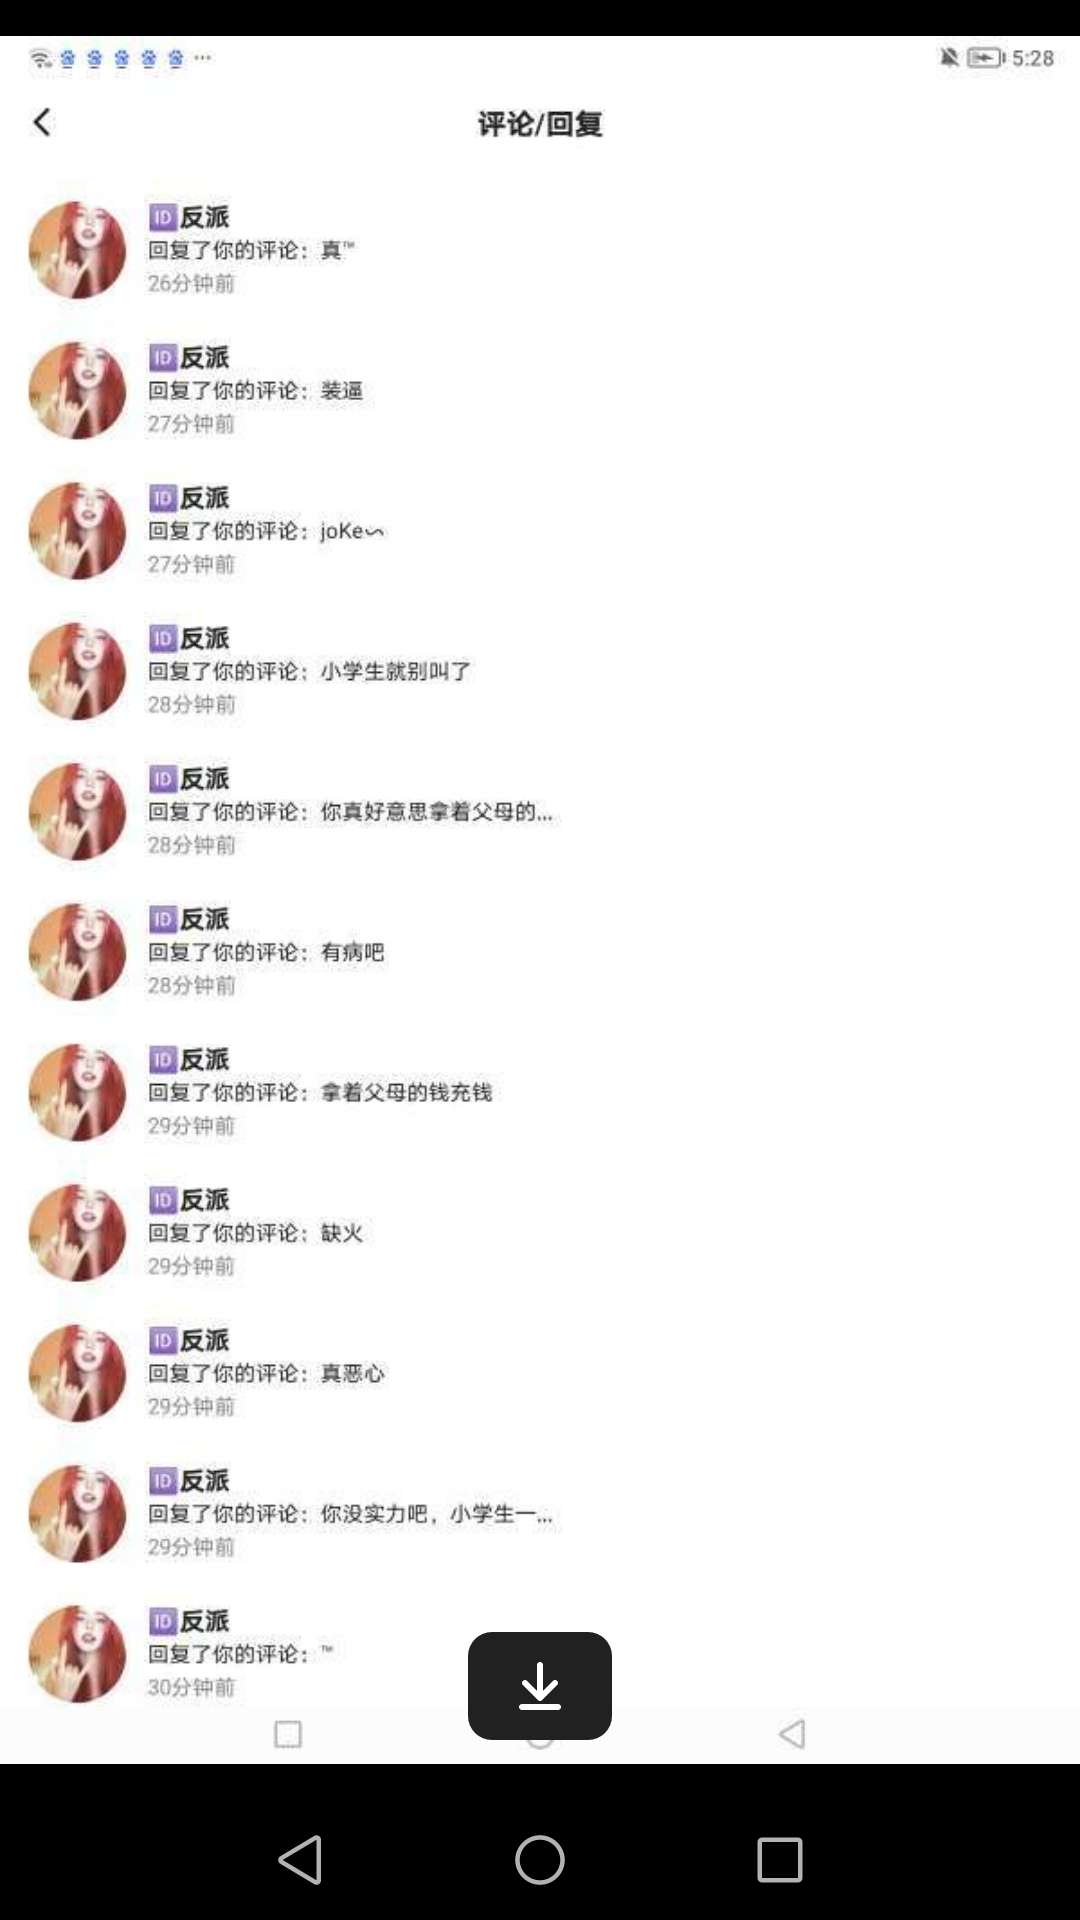Open reply reading joKe

pos(540,530)
